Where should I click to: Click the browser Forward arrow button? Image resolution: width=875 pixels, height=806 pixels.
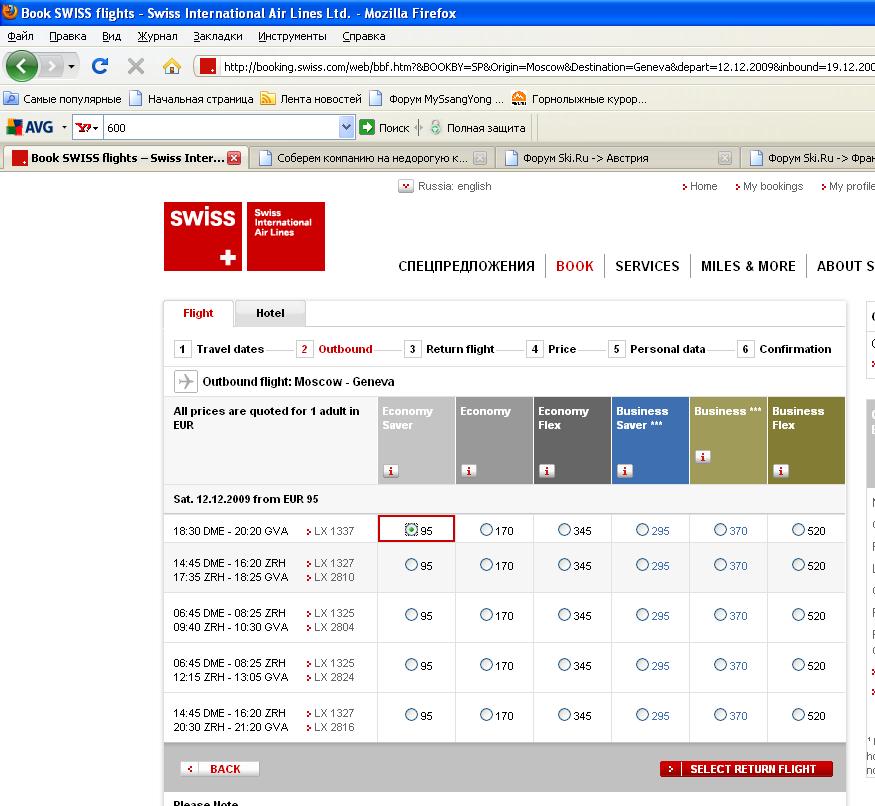tap(52, 66)
